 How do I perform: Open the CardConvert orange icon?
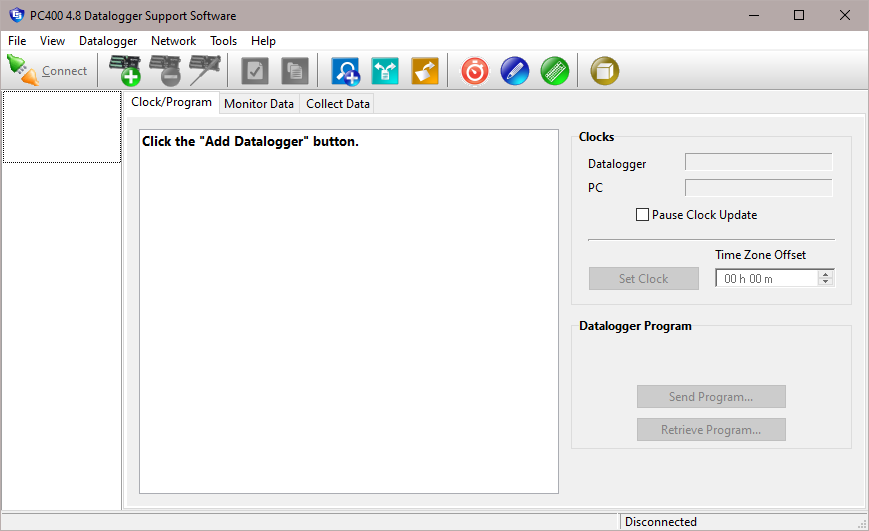click(425, 70)
